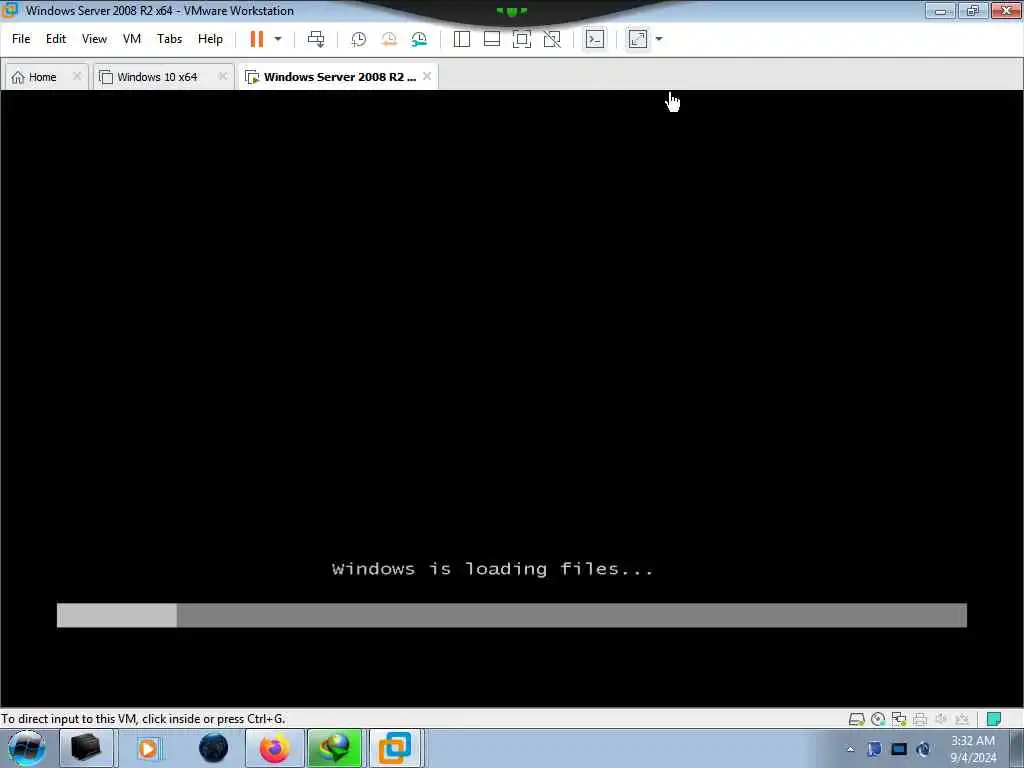
Task: Close the Windows Server 2008 R2 tab
Action: 427,76
